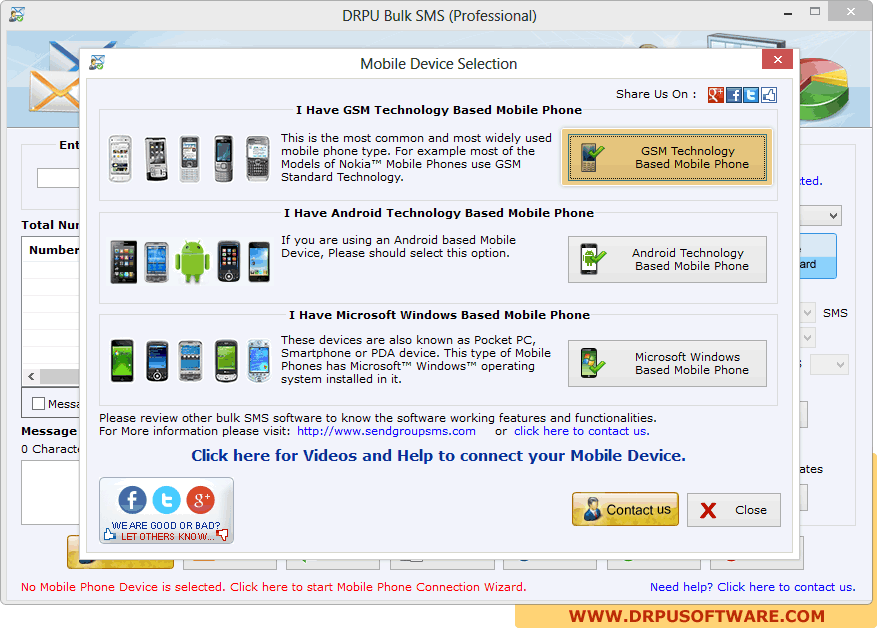This screenshot has height=628, width=877.
Task: Click the Facebook share icon at top
Action: click(733, 95)
